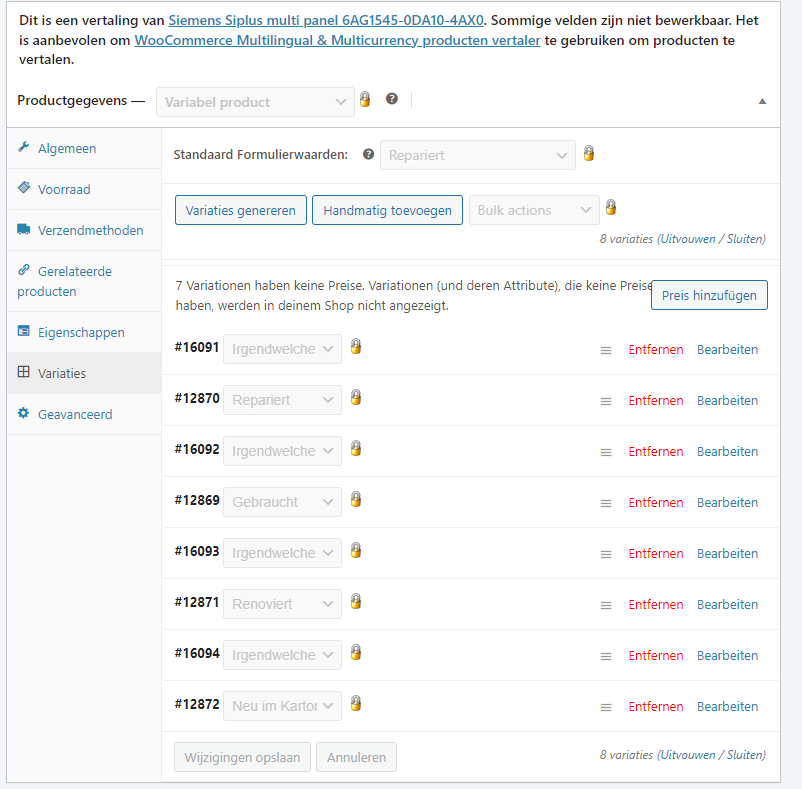This screenshot has width=802, height=789.
Task: Click the Preis hinzufügen button
Action: pos(709,295)
